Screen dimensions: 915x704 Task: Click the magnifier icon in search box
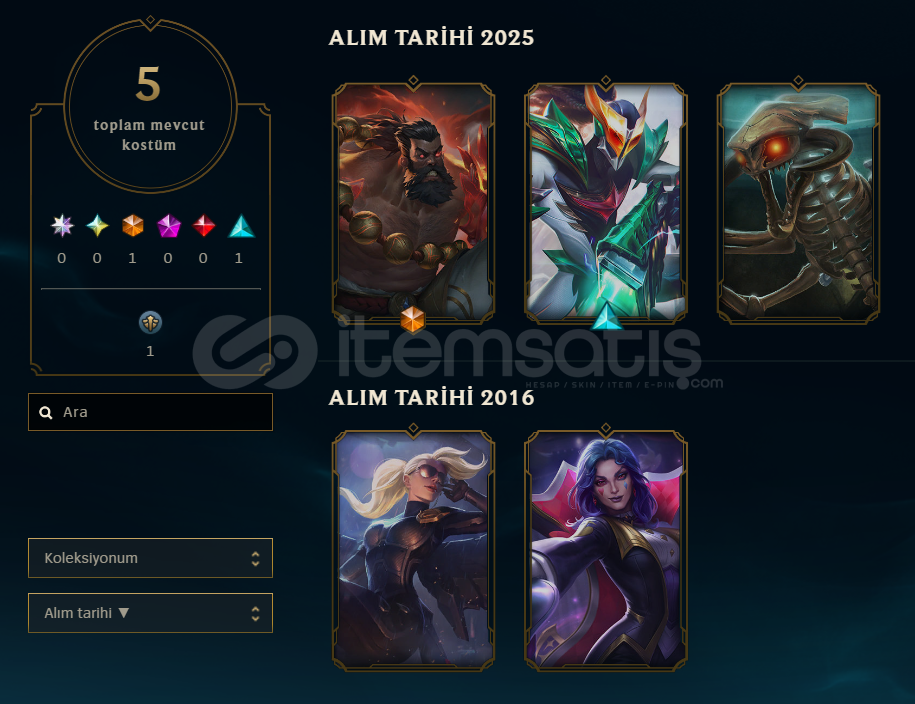click(x=46, y=413)
